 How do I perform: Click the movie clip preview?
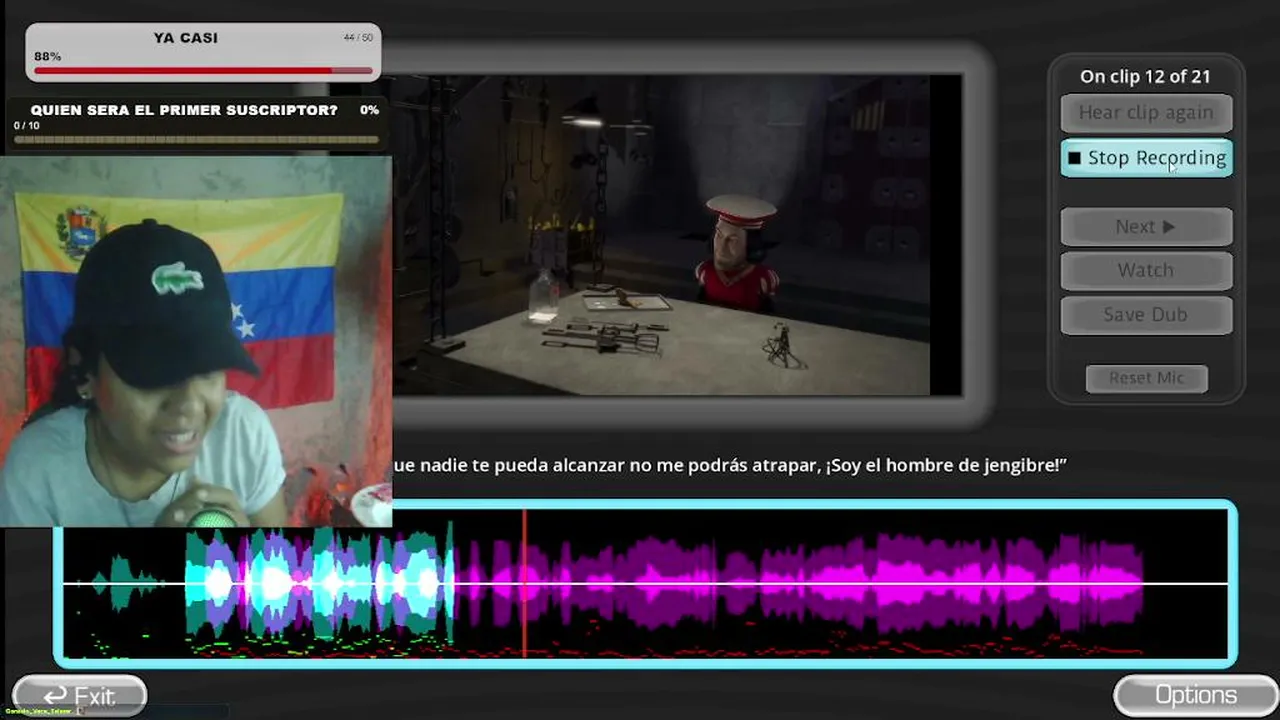[661, 235]
